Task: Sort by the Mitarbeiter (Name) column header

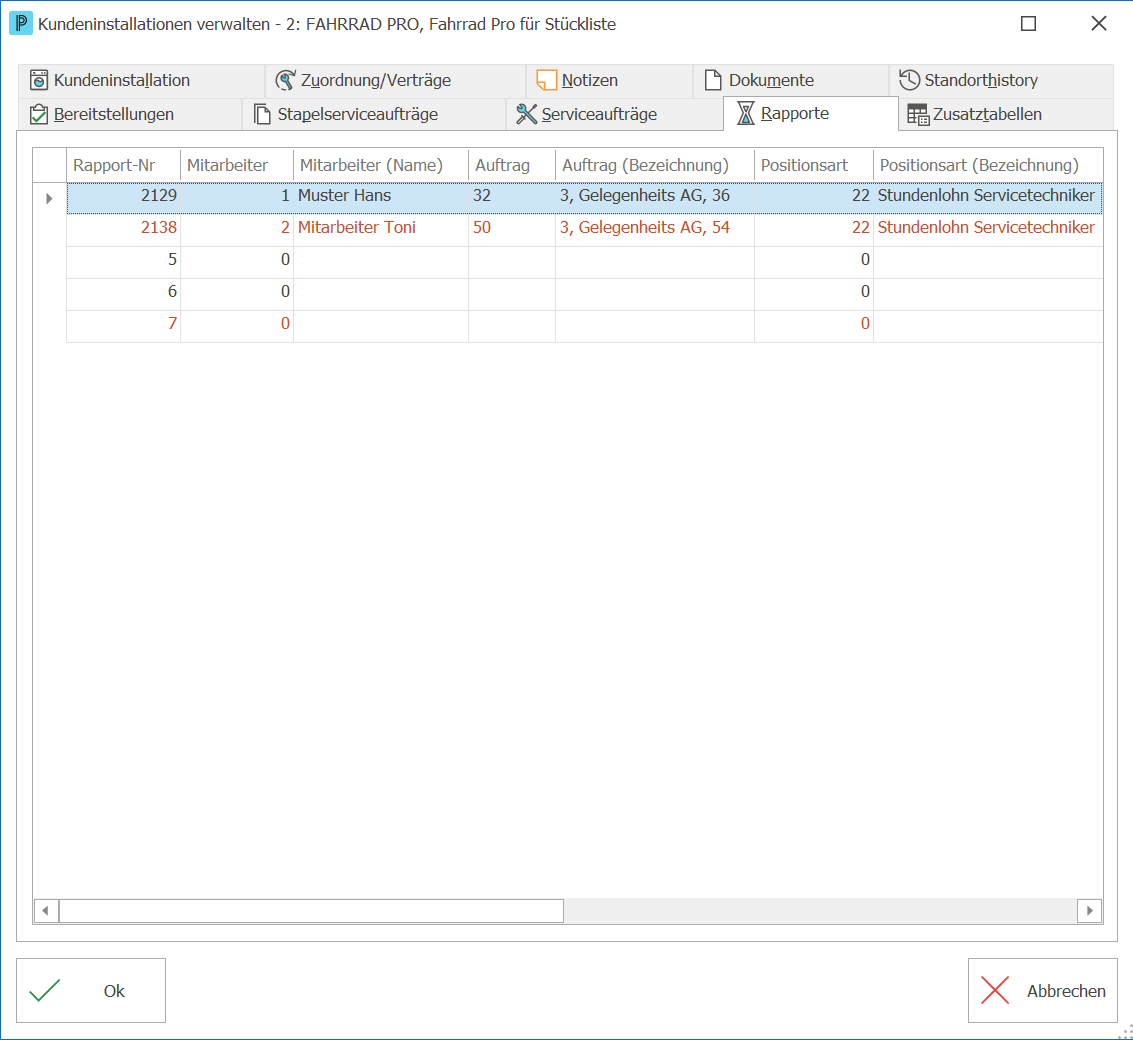Action: [x=381, y=166]
